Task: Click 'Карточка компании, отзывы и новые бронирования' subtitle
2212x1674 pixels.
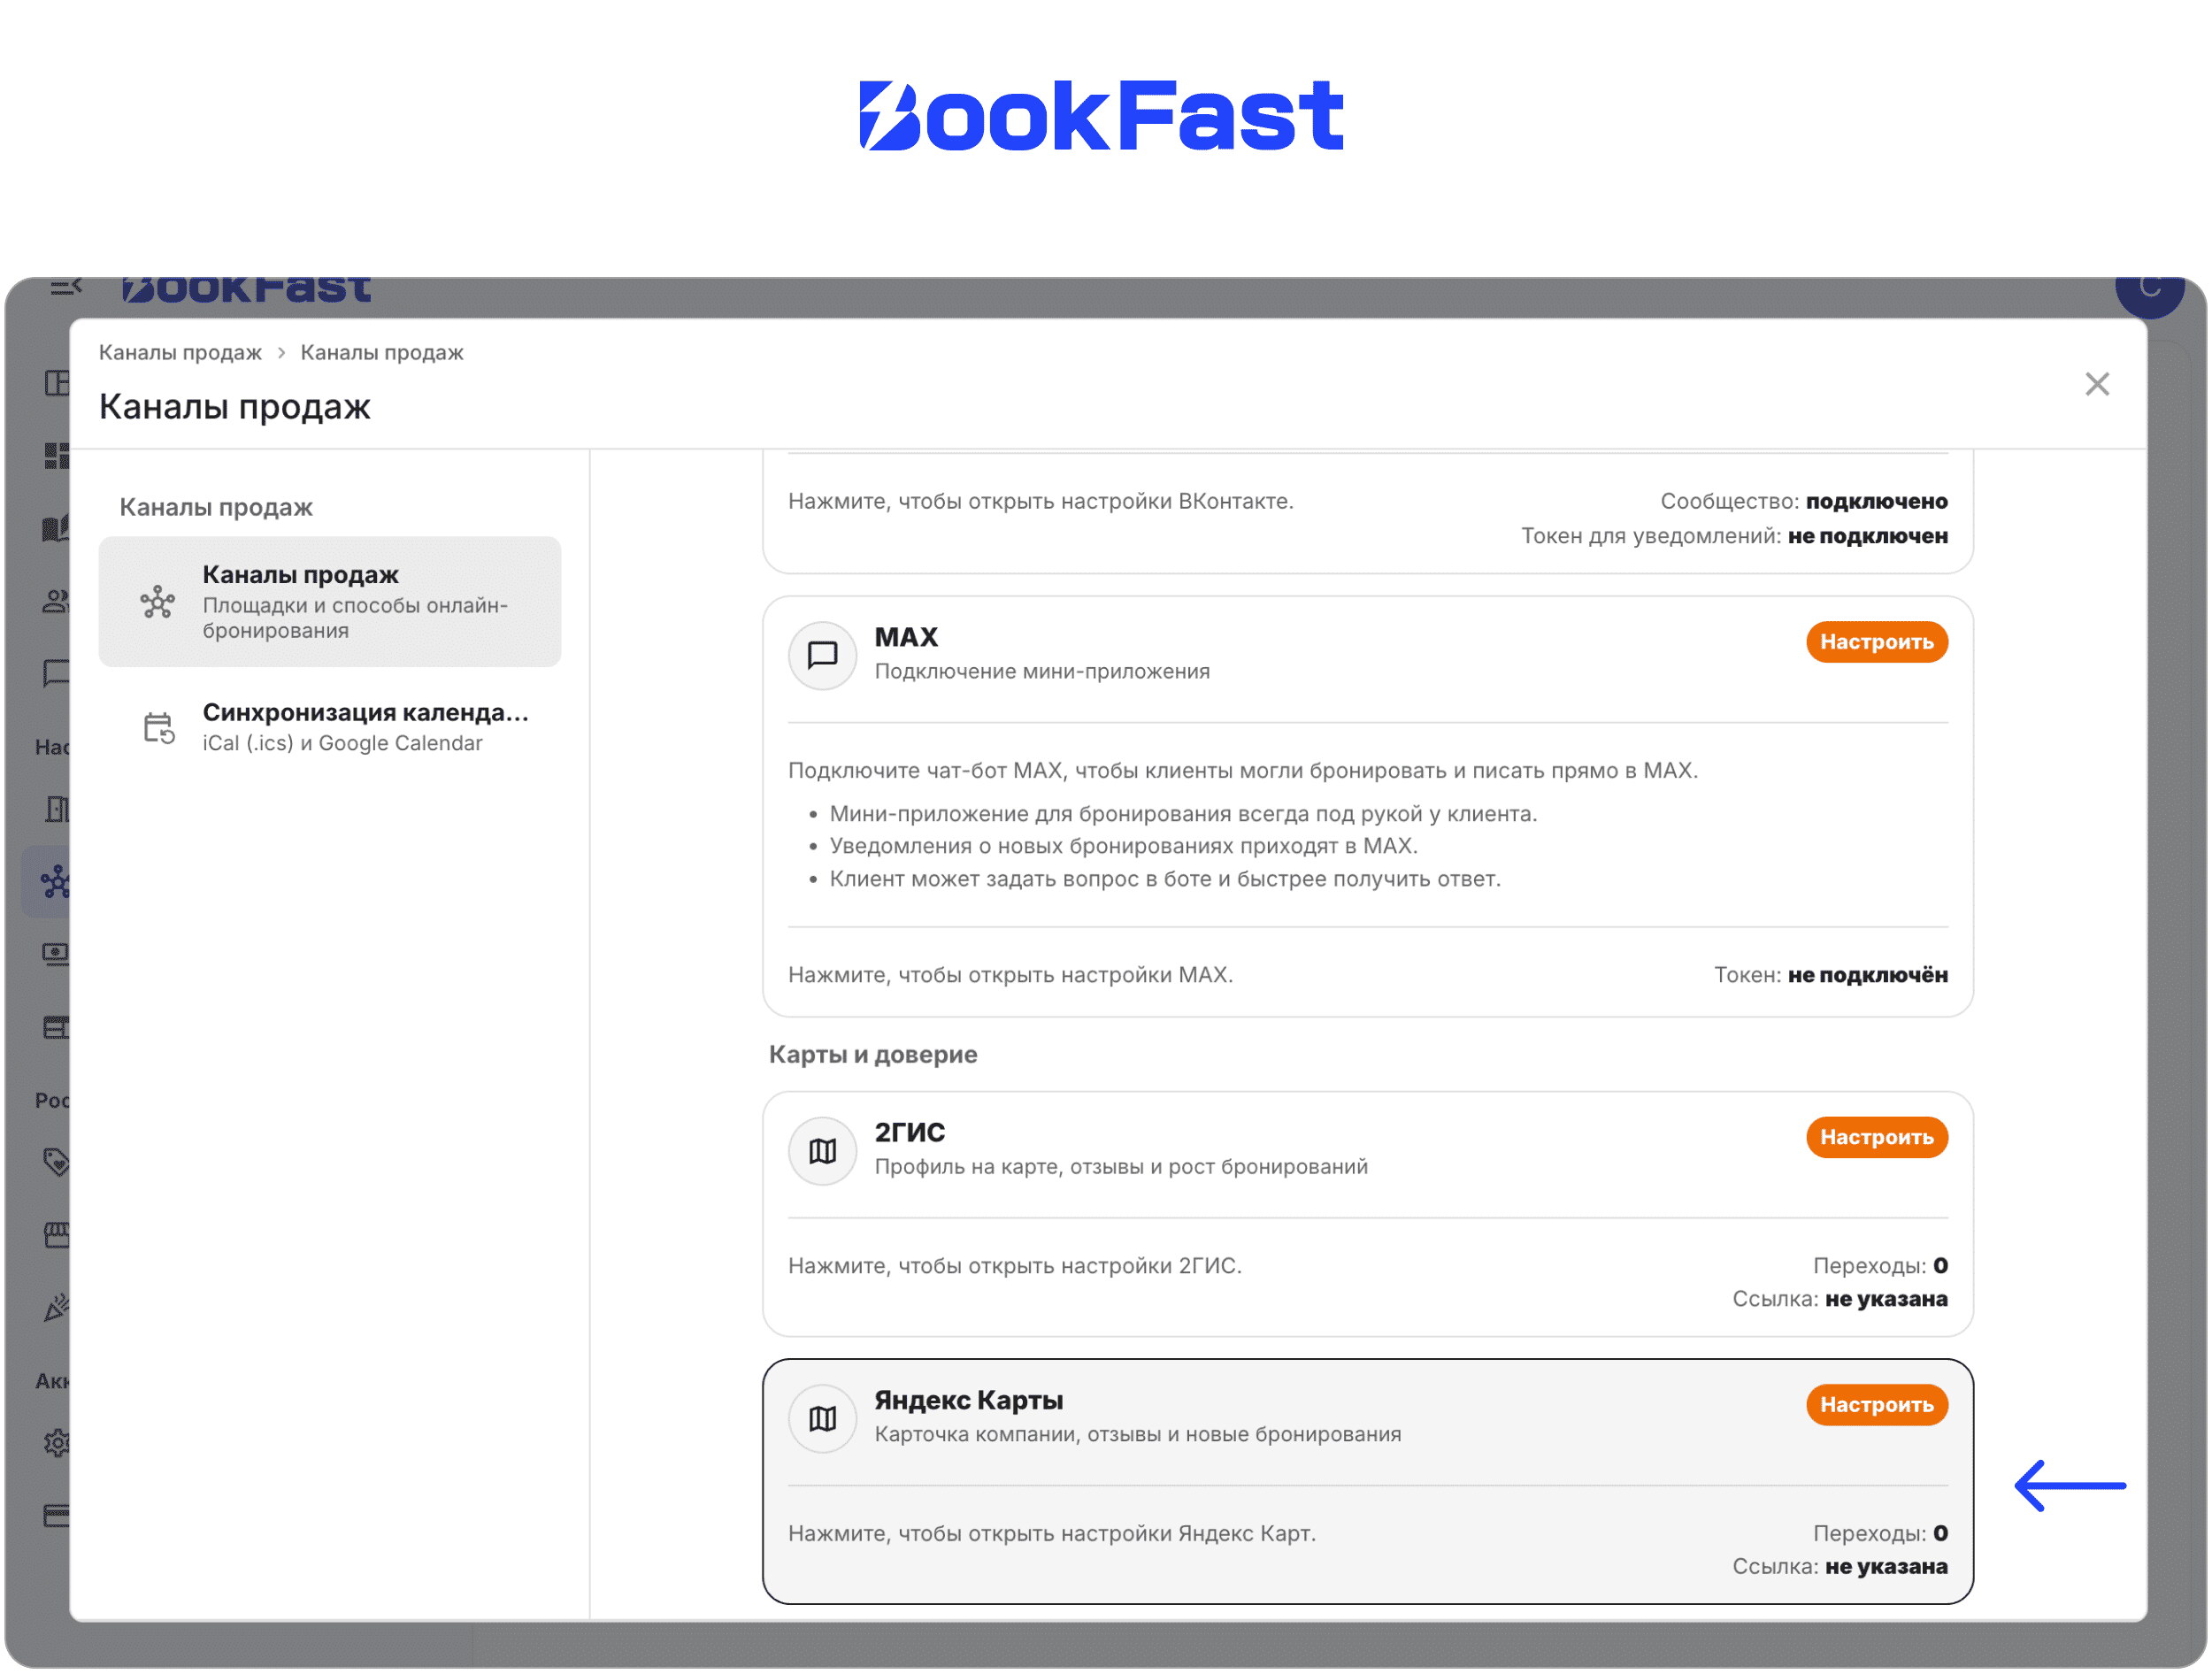Action: 1137,1434
